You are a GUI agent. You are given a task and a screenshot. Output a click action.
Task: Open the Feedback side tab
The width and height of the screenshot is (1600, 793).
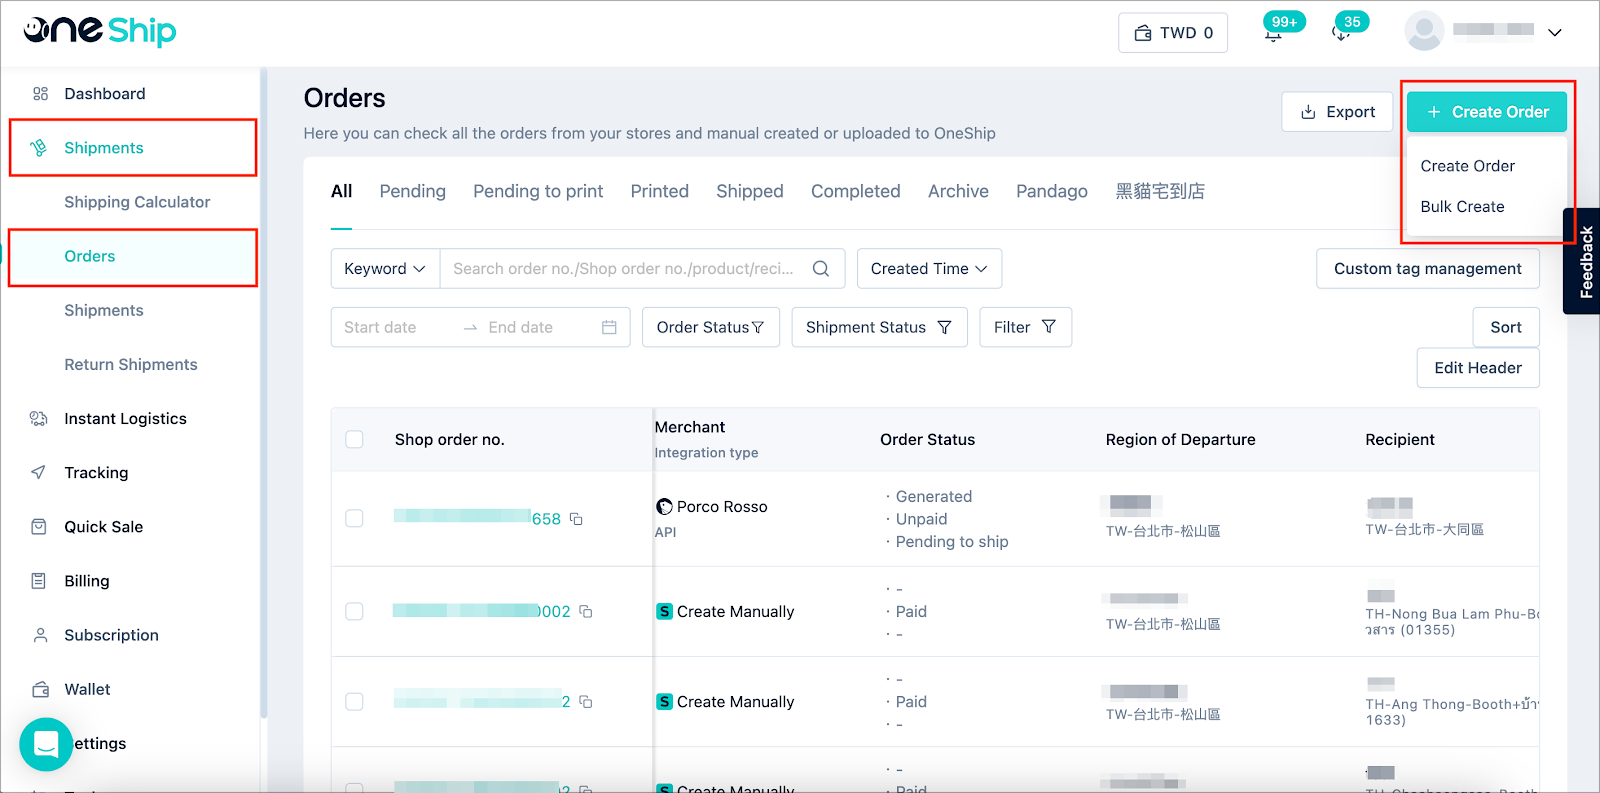pyautogui.click(x=1584, y=262)
